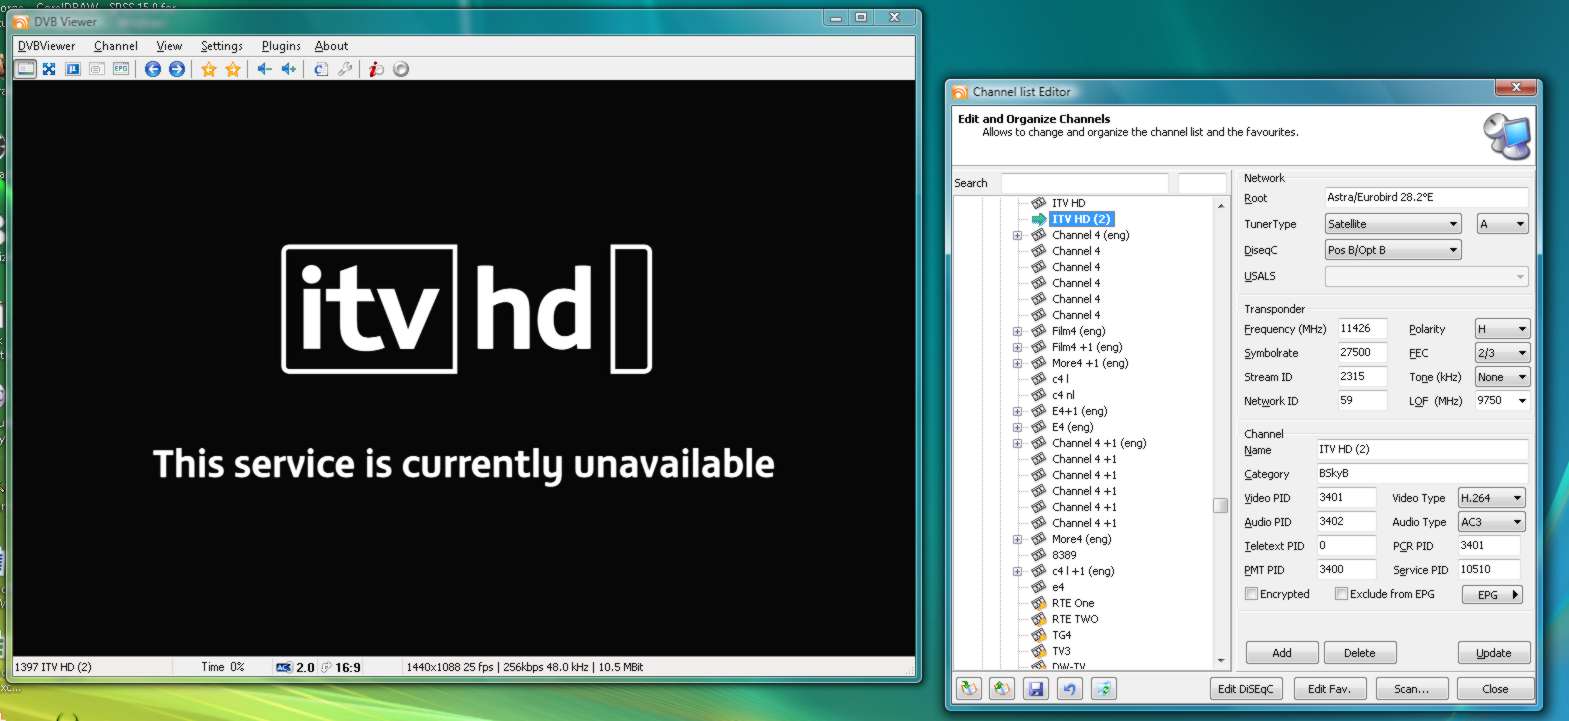Click the Update button
Viewport: 1569px width, 721px height.
1494,653
